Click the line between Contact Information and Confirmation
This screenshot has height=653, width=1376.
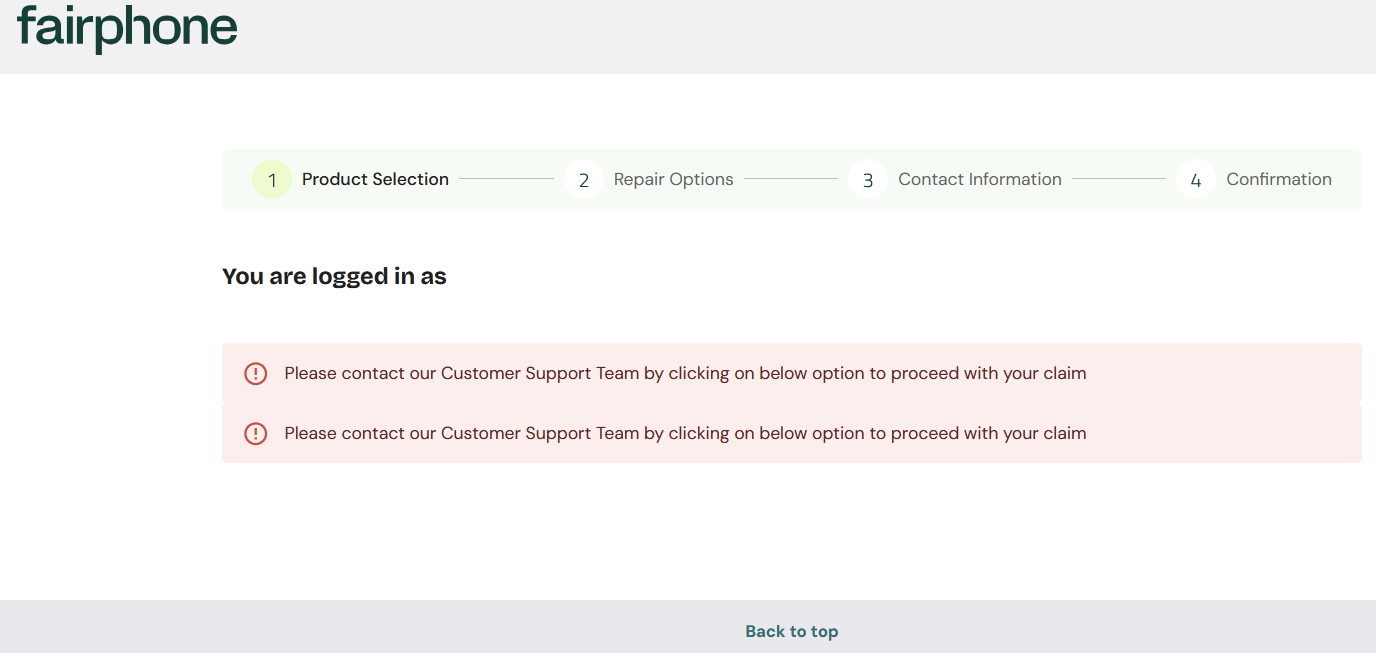point(1119,180)
